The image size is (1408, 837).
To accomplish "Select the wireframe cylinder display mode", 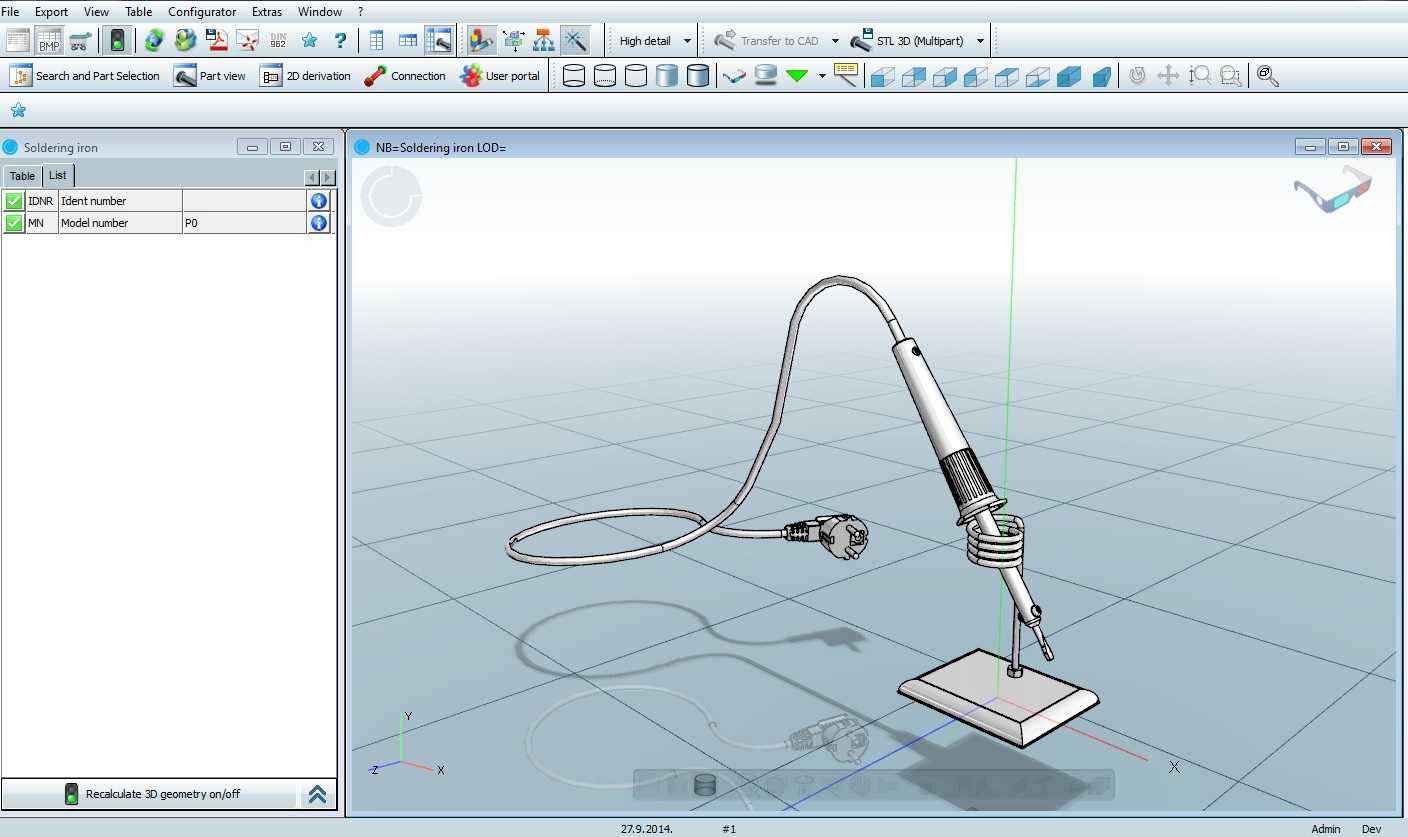I will [x=574, y=76].
